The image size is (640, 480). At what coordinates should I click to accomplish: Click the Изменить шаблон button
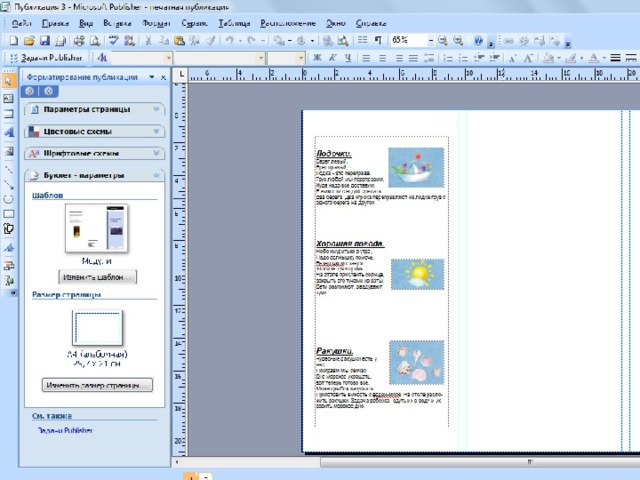96,276
